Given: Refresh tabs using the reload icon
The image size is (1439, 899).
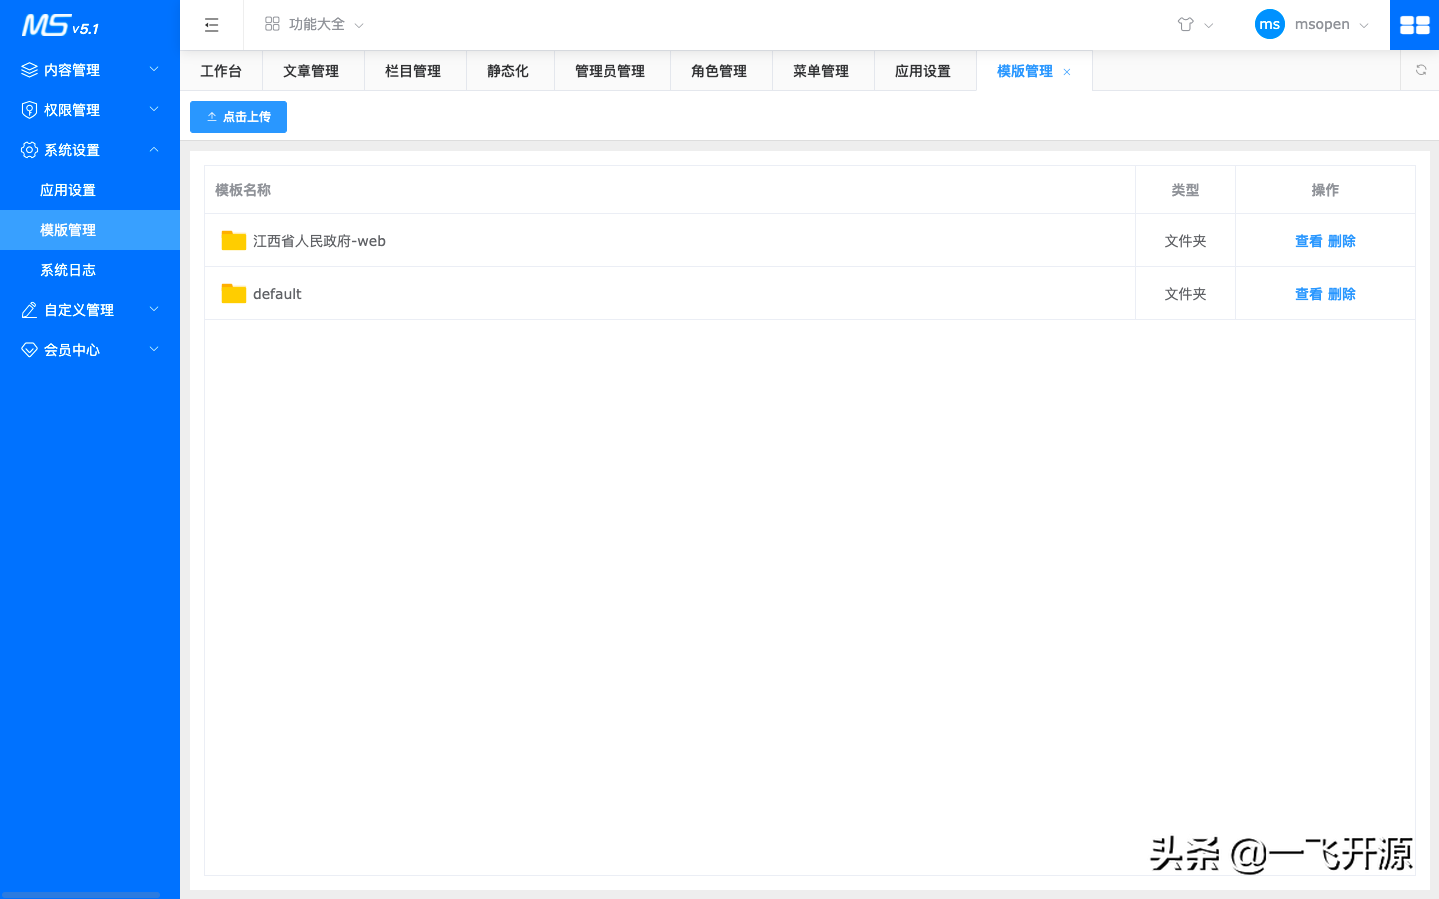Looking at the screenshot, I should point(1420,70).
